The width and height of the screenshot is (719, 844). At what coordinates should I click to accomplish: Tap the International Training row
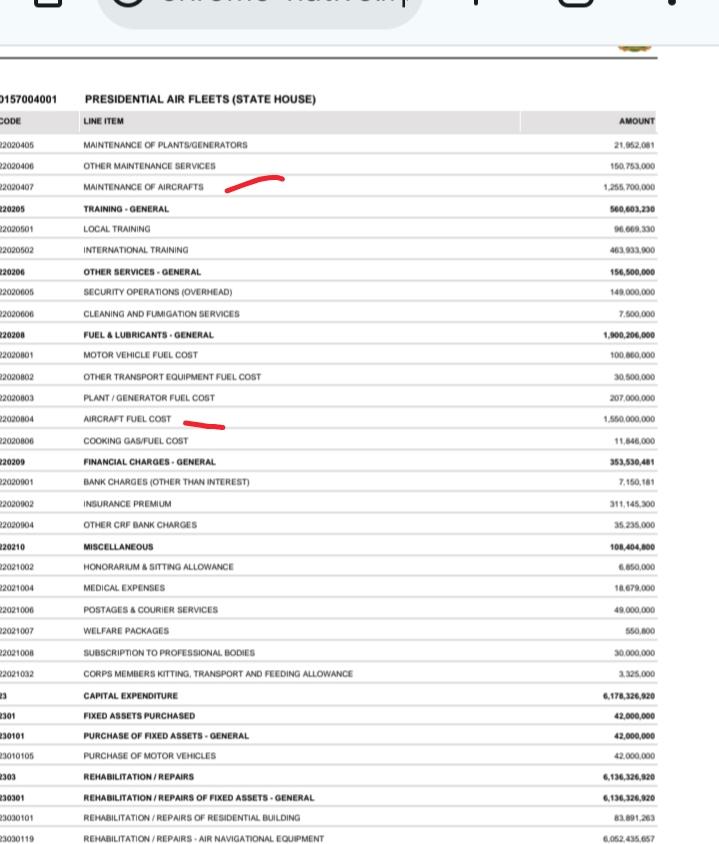point(135,250)
